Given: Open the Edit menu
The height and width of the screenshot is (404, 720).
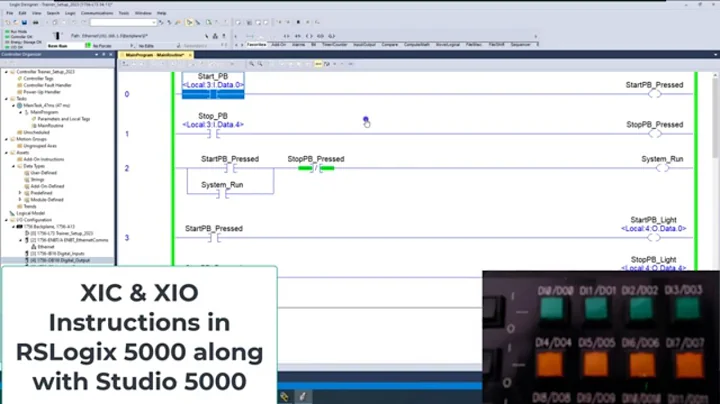Looking at the screenshot, I should [x=22, y=13].
